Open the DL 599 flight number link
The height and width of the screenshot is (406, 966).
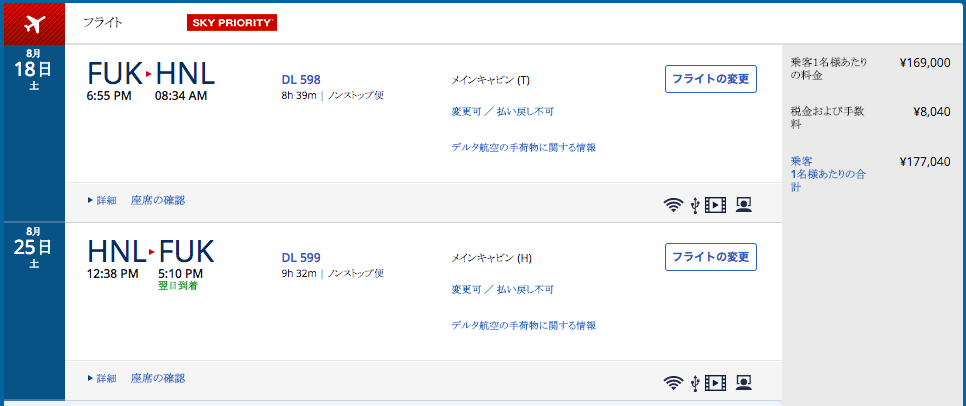click(301, 258)
